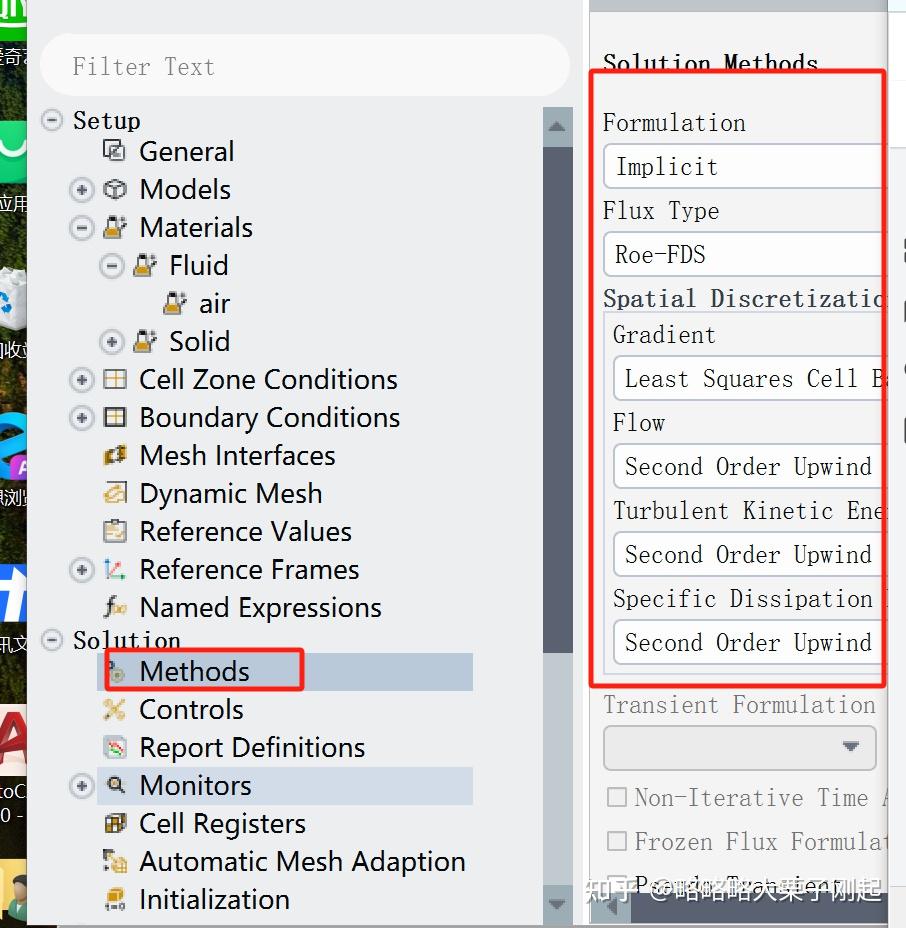Screen dimensions: 906x928
Task: Click the Models cube icon
Action: pos(115,189)
